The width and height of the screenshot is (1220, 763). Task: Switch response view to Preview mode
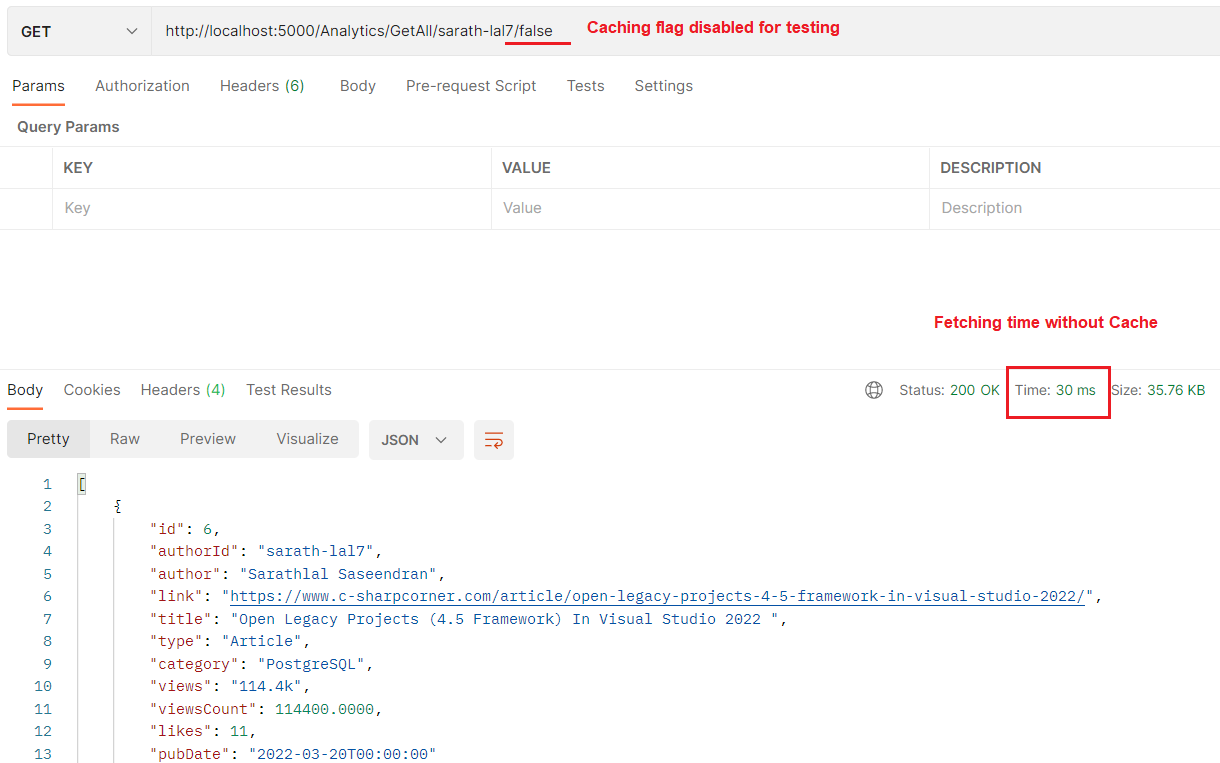[207, 438]
